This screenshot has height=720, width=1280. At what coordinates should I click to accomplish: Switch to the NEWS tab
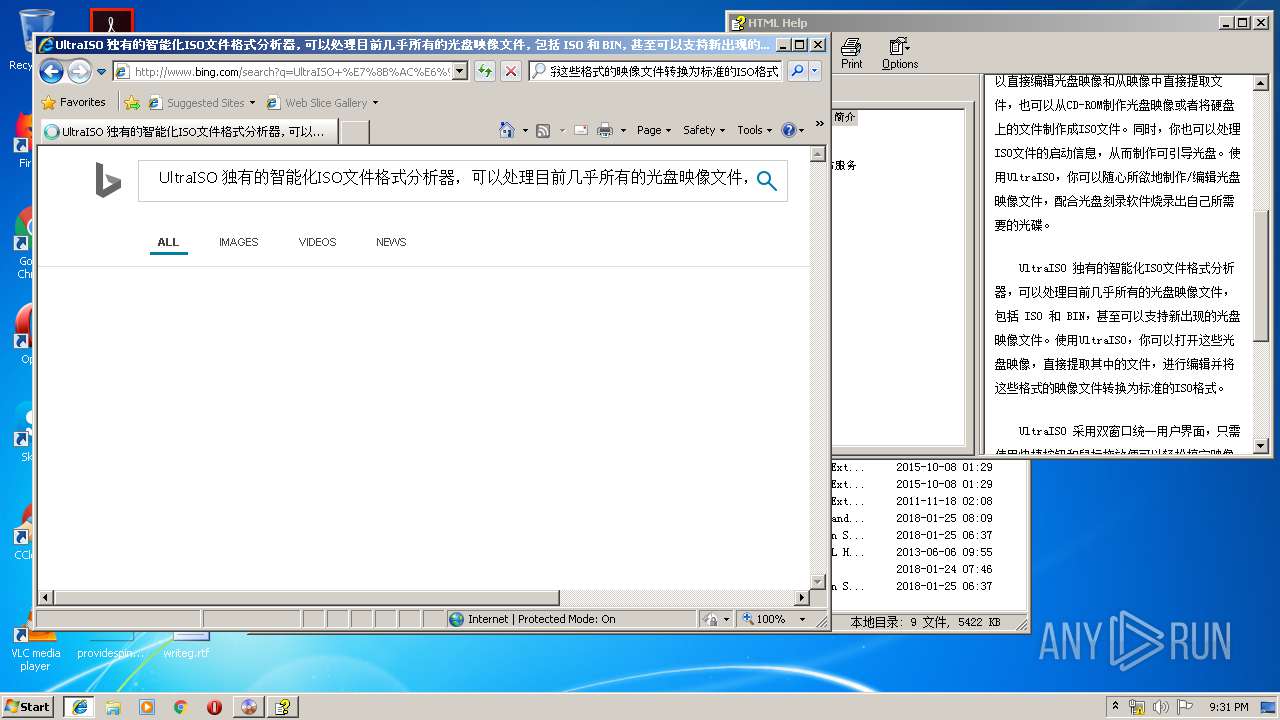coord(391,242)
